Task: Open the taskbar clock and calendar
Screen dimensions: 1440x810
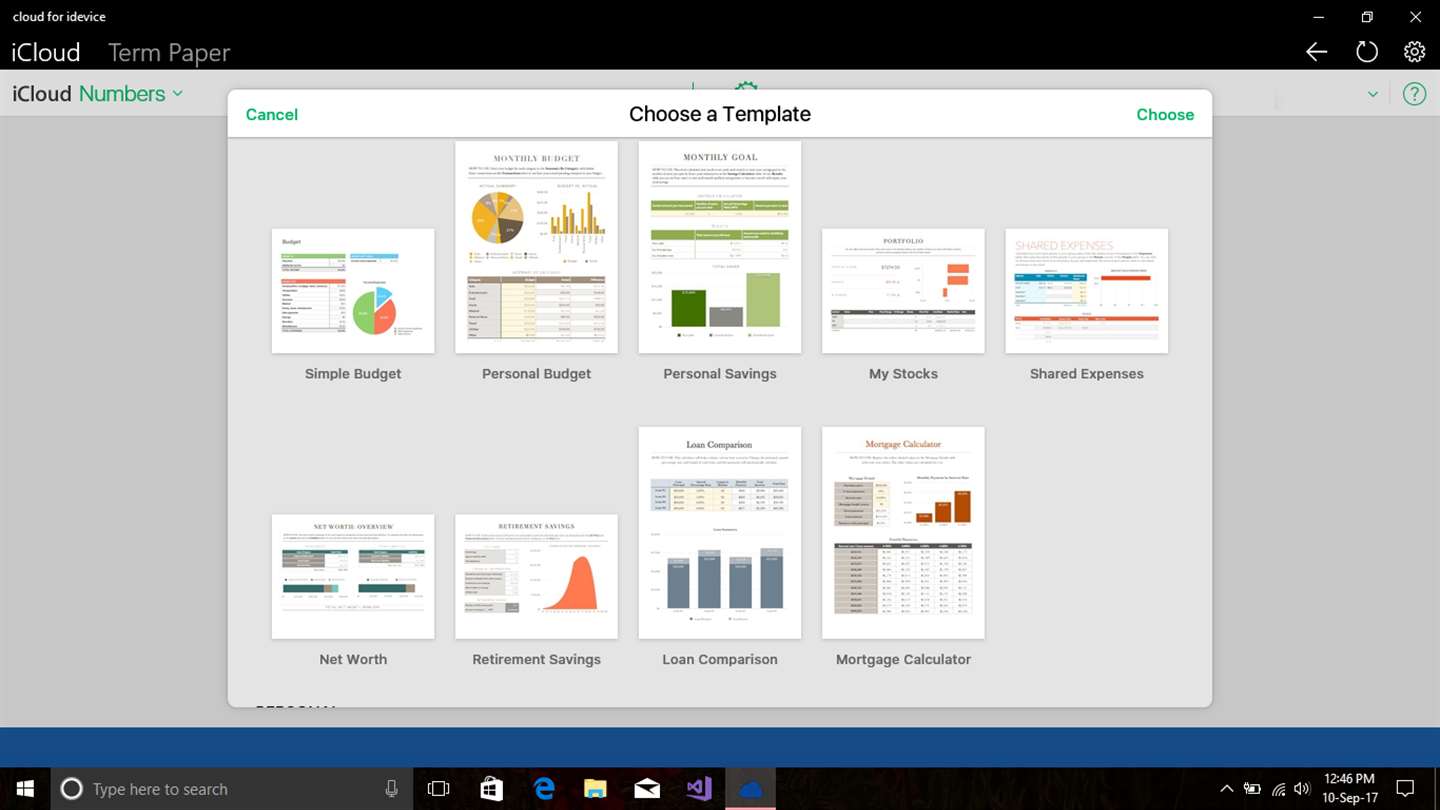Action: 1350,789
